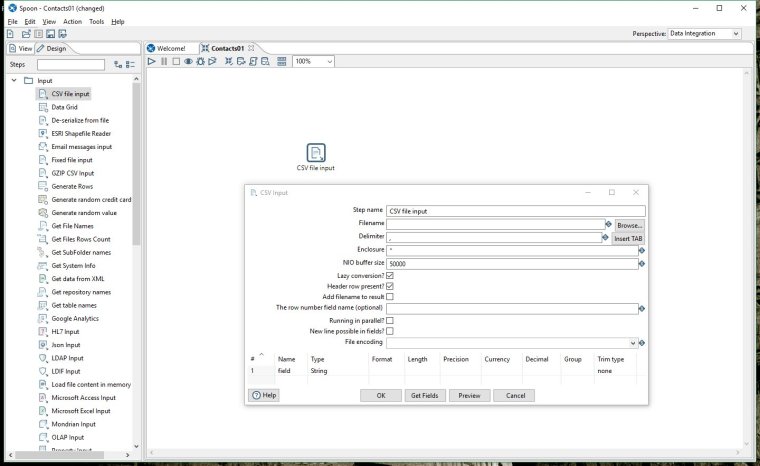The height and width of the screenshot is (466, 760).
Task: Click the pause transformation icon
Action: 164,61
